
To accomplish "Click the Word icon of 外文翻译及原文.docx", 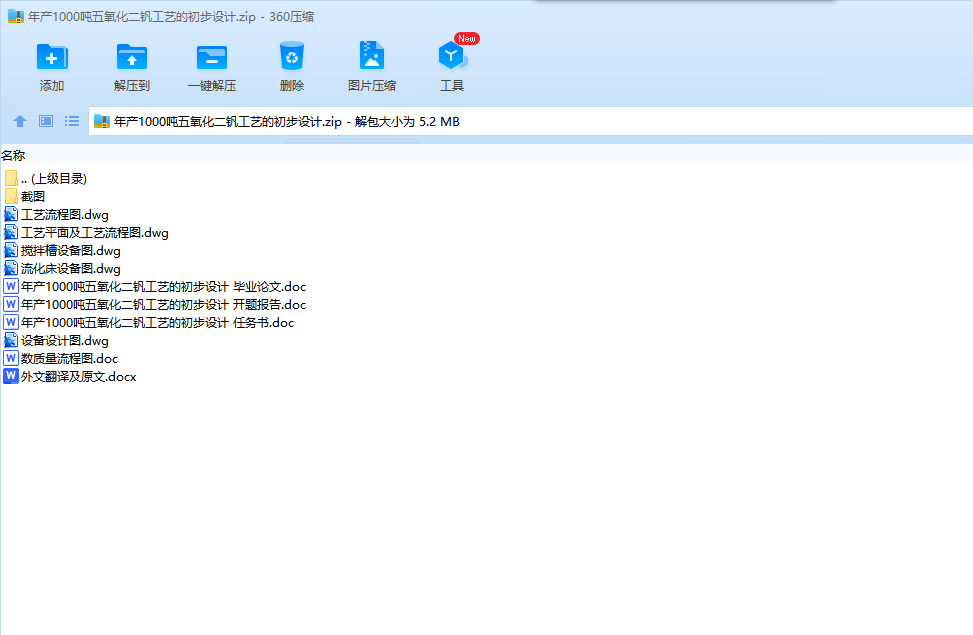I will [x=11, y=376].
